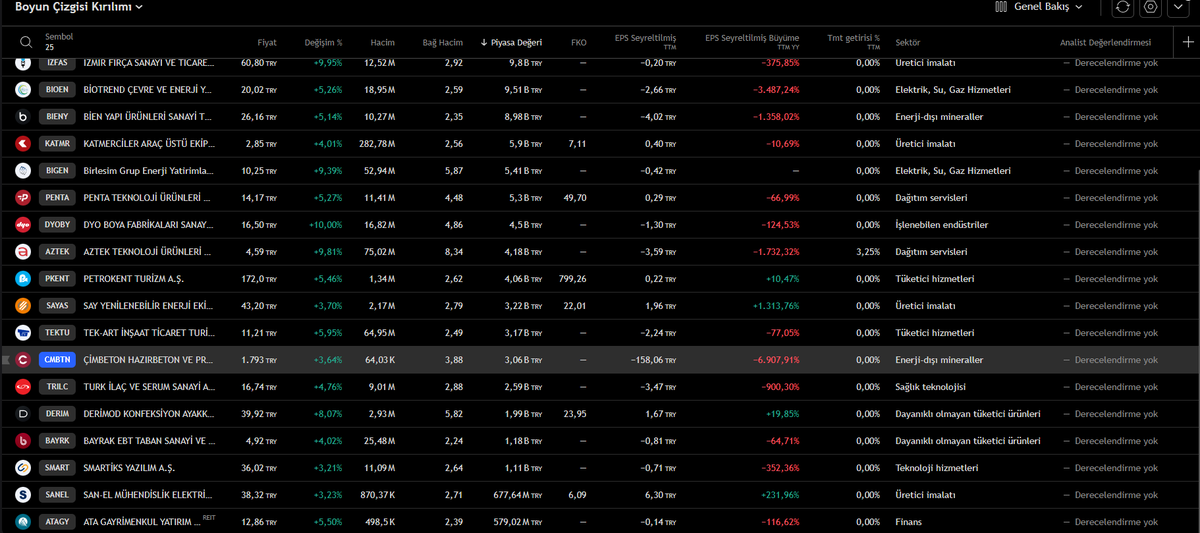This screenshot has width=1200, height=533.
Task: Click the PENTA company logo
Action: point(23,198)
